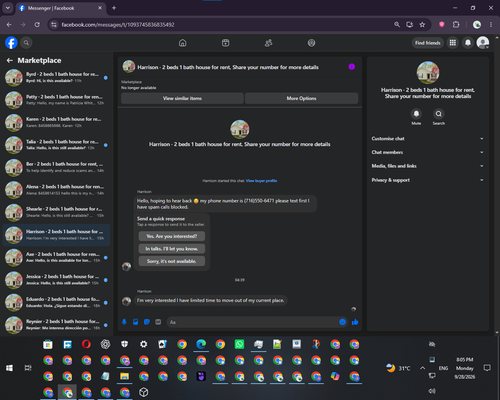Show hidden system tray icons chevron
The image size is (500, 400).
click(422, 368)
